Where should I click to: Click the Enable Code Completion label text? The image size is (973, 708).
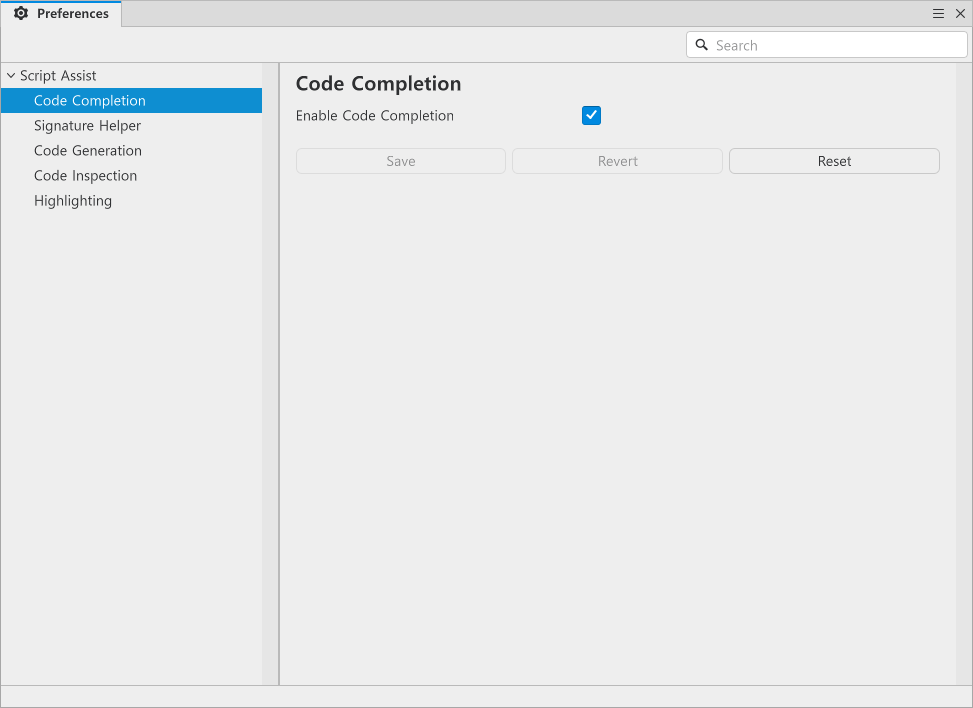pyautogui.click(x=375, y=116)
